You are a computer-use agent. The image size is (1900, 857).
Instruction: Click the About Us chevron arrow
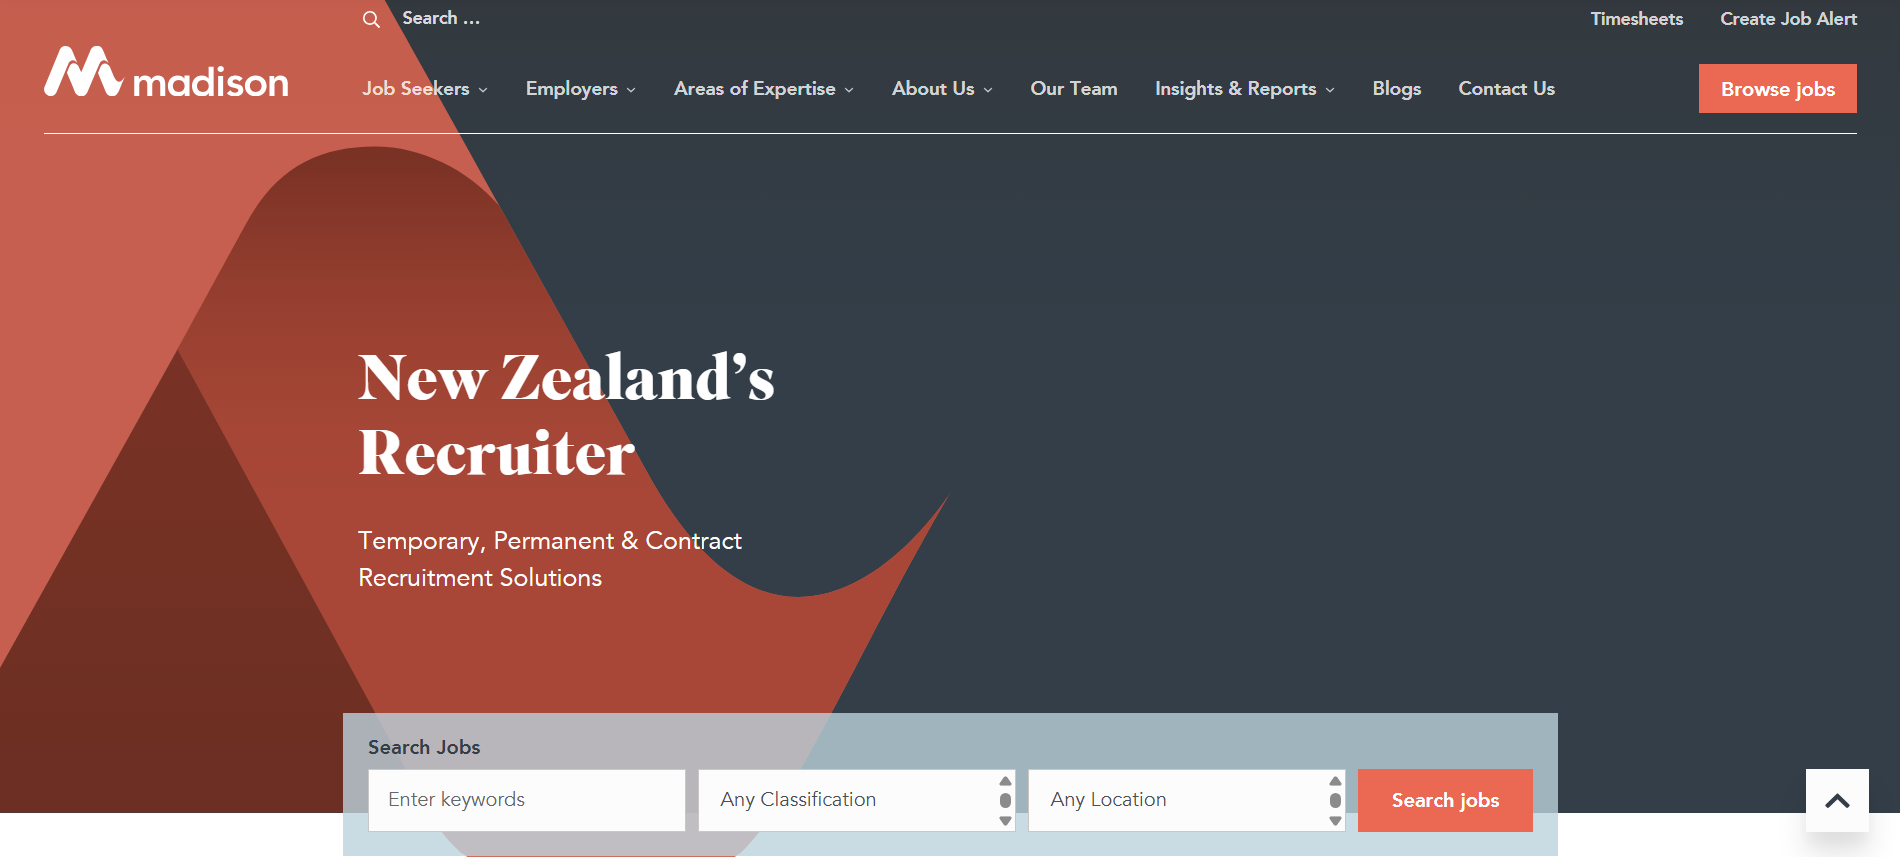(x=988, y=90)
